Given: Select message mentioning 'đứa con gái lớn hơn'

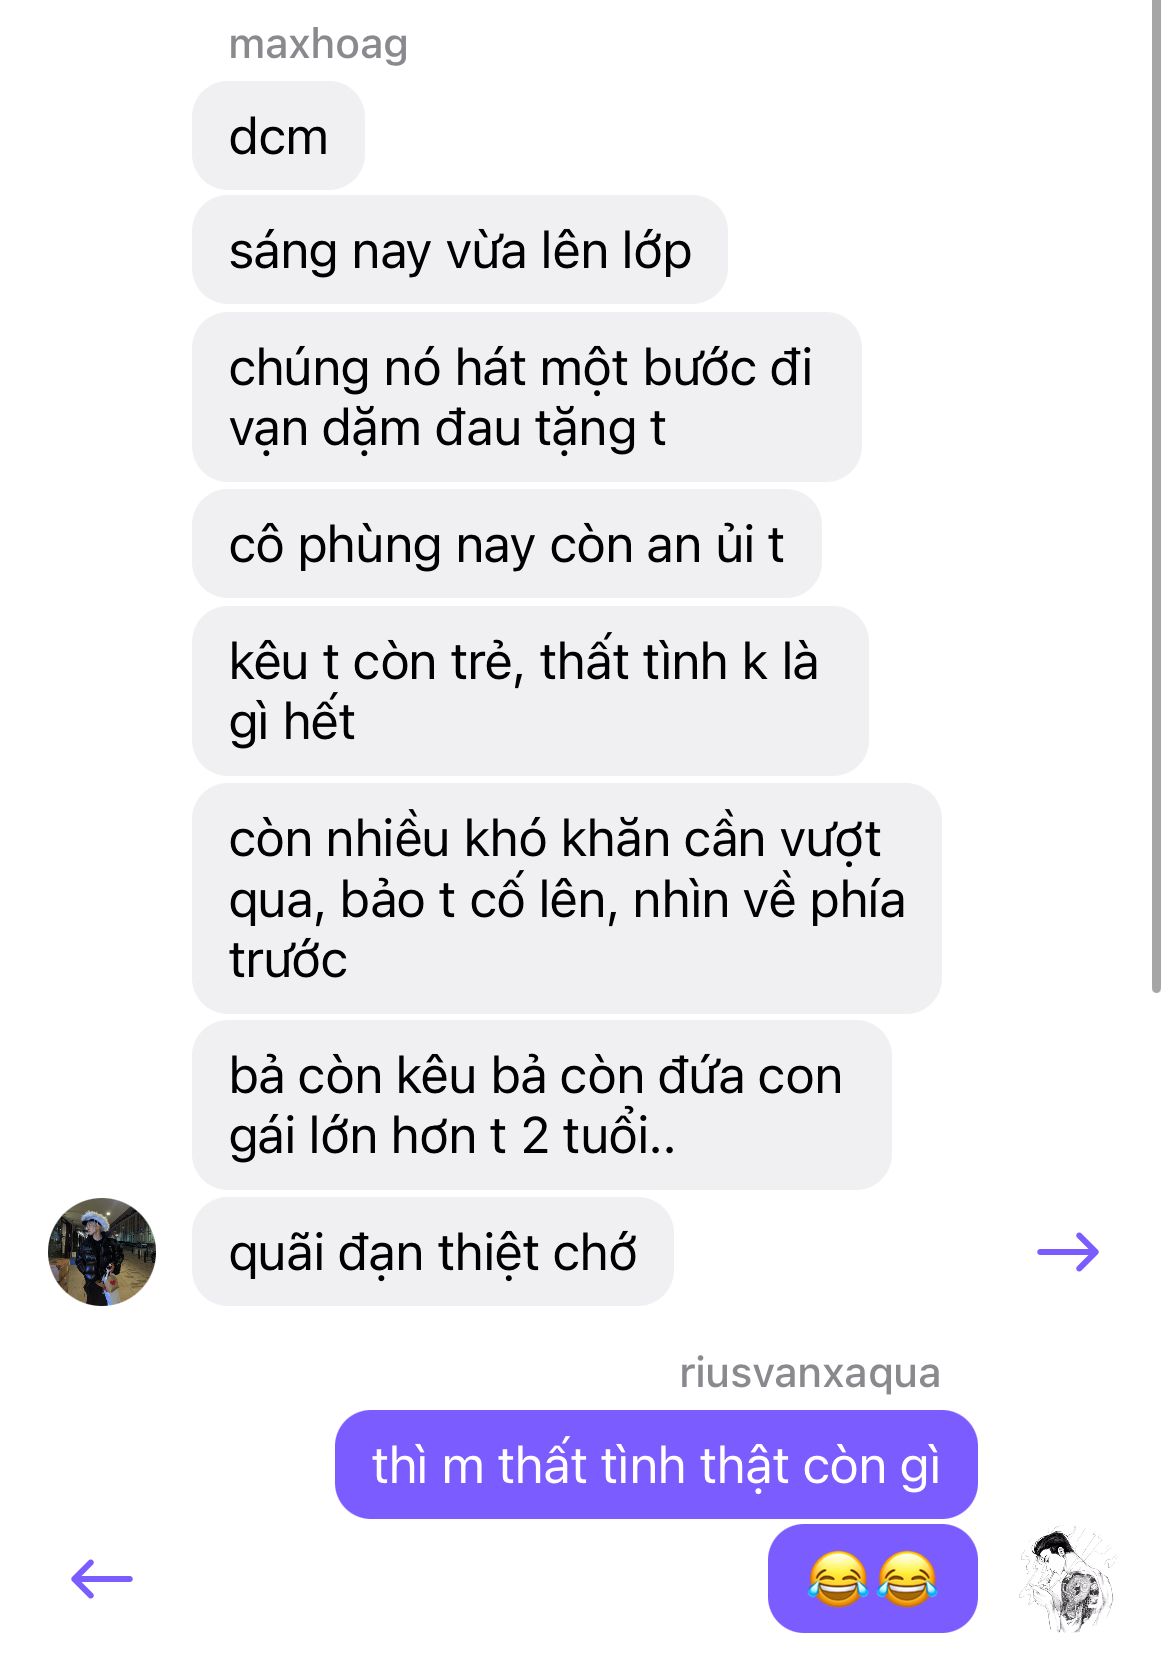Looking at the screenshot, I should [x=541, y=1105].
